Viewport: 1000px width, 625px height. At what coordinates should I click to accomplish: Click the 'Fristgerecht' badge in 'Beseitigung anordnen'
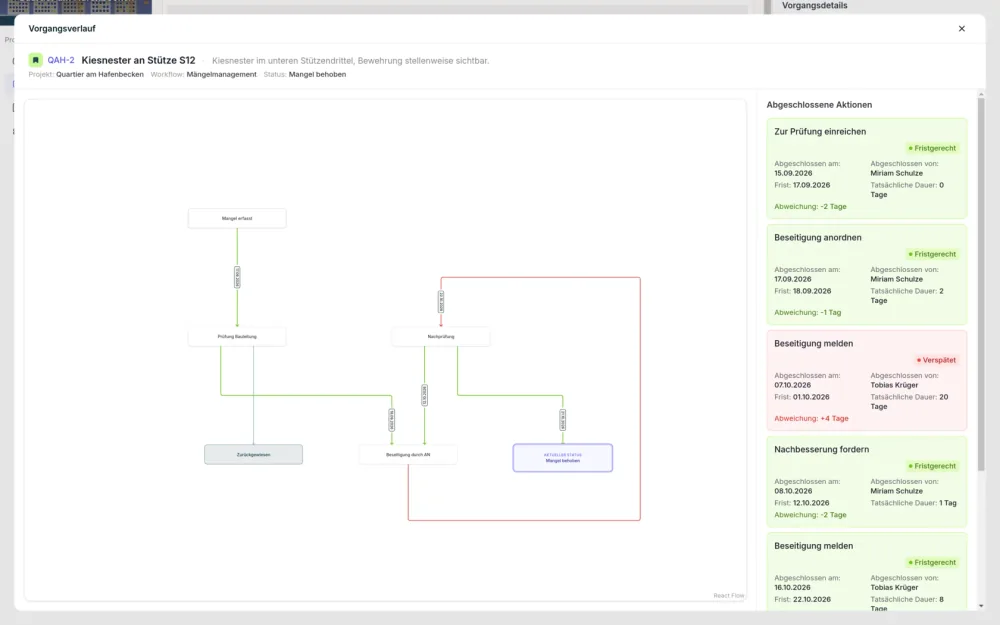pyautogui.click(x=932, y=254)
